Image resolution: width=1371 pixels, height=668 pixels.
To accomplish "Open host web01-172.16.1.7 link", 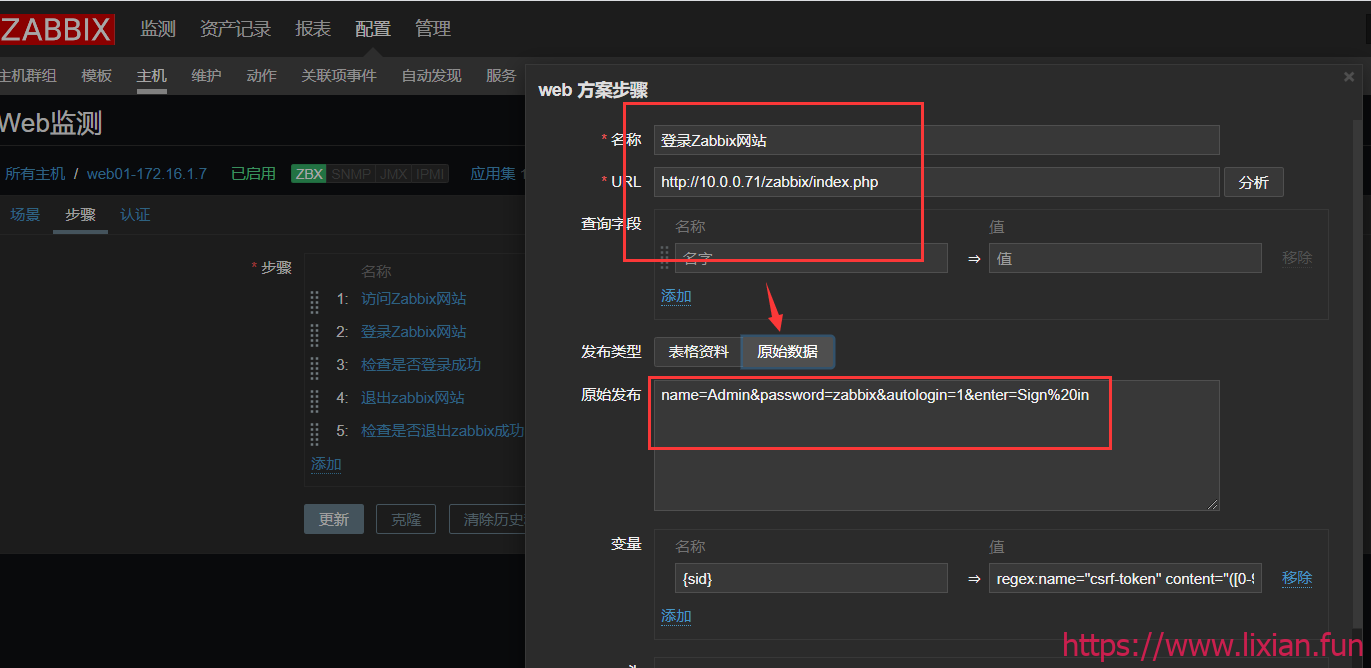I will pos(147,174).
